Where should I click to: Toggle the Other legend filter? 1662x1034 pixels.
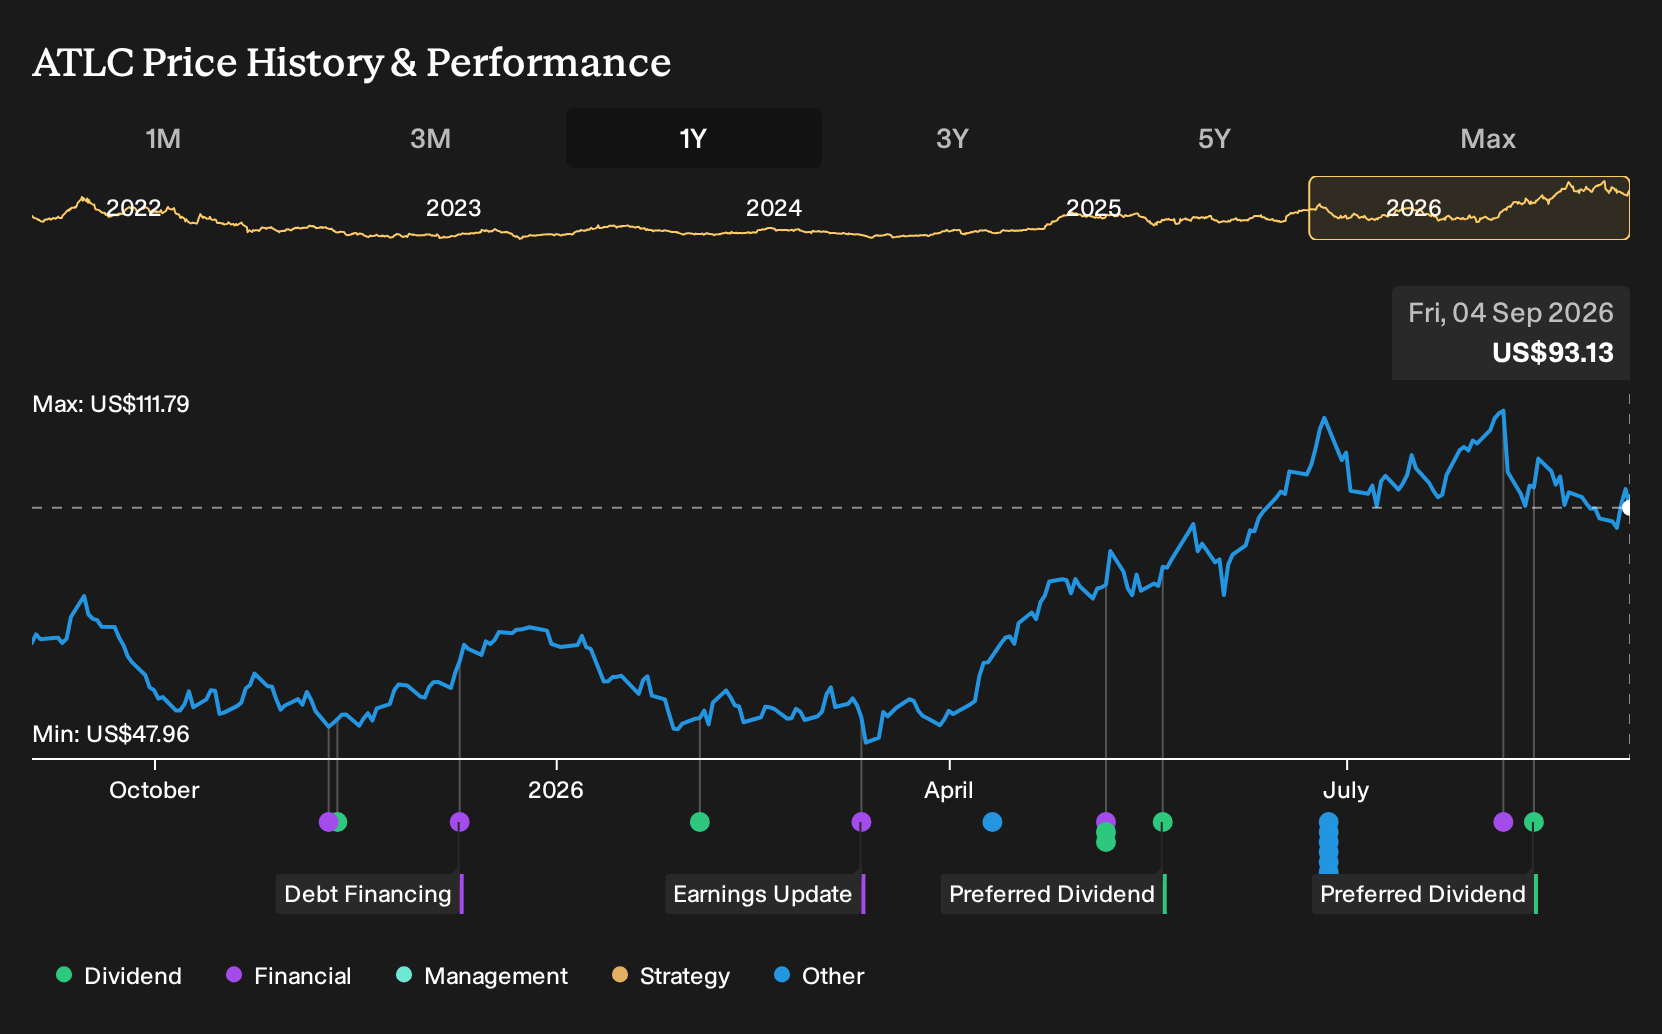819,976
